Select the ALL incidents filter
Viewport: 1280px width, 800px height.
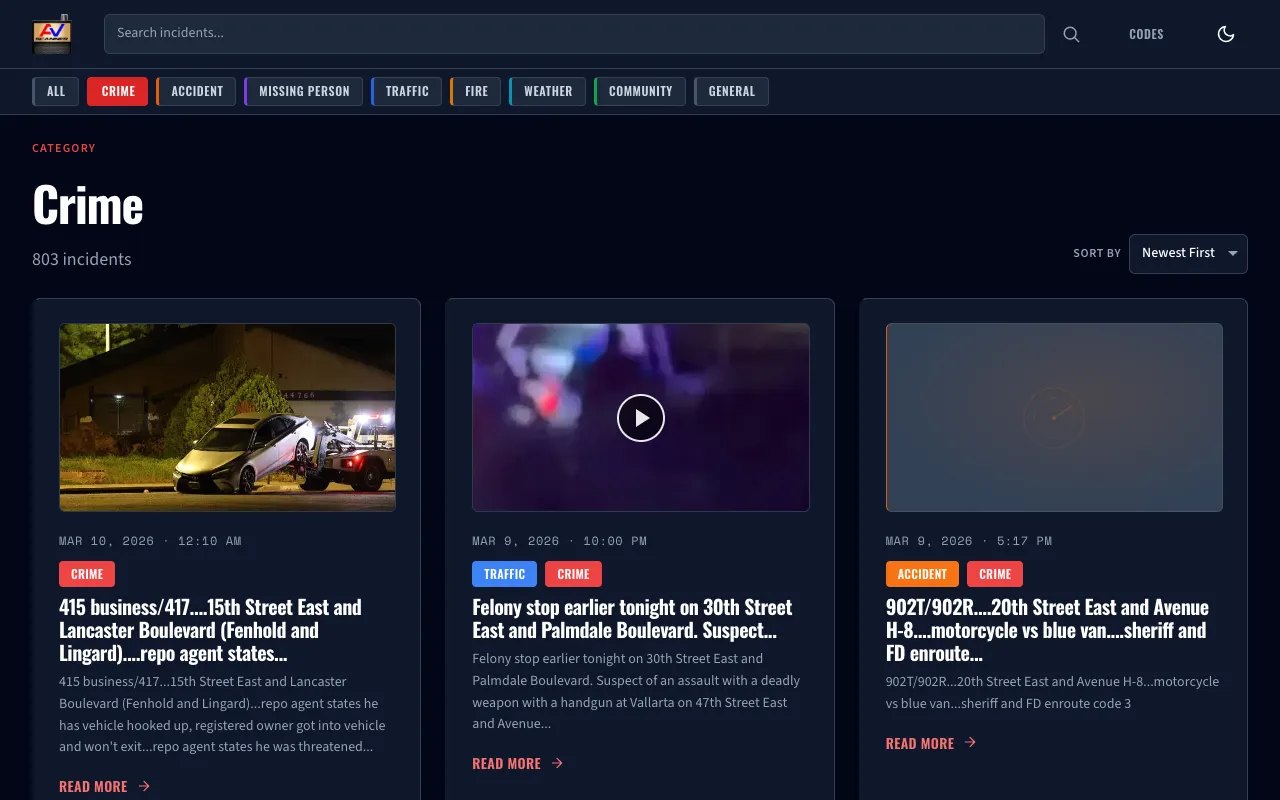[55, 91]
